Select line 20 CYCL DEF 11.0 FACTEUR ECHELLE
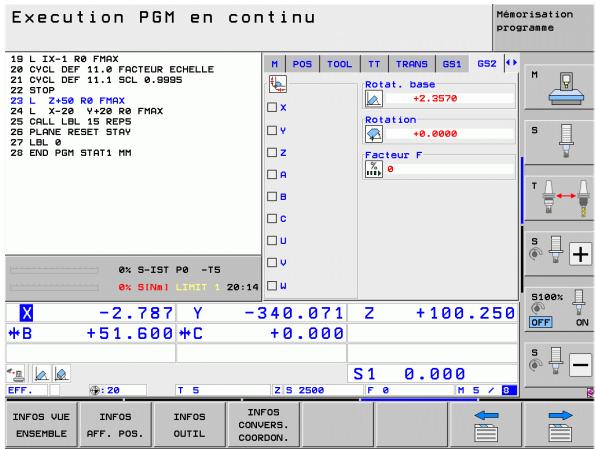This screenshot has width=595, height=449. point(112,69)
